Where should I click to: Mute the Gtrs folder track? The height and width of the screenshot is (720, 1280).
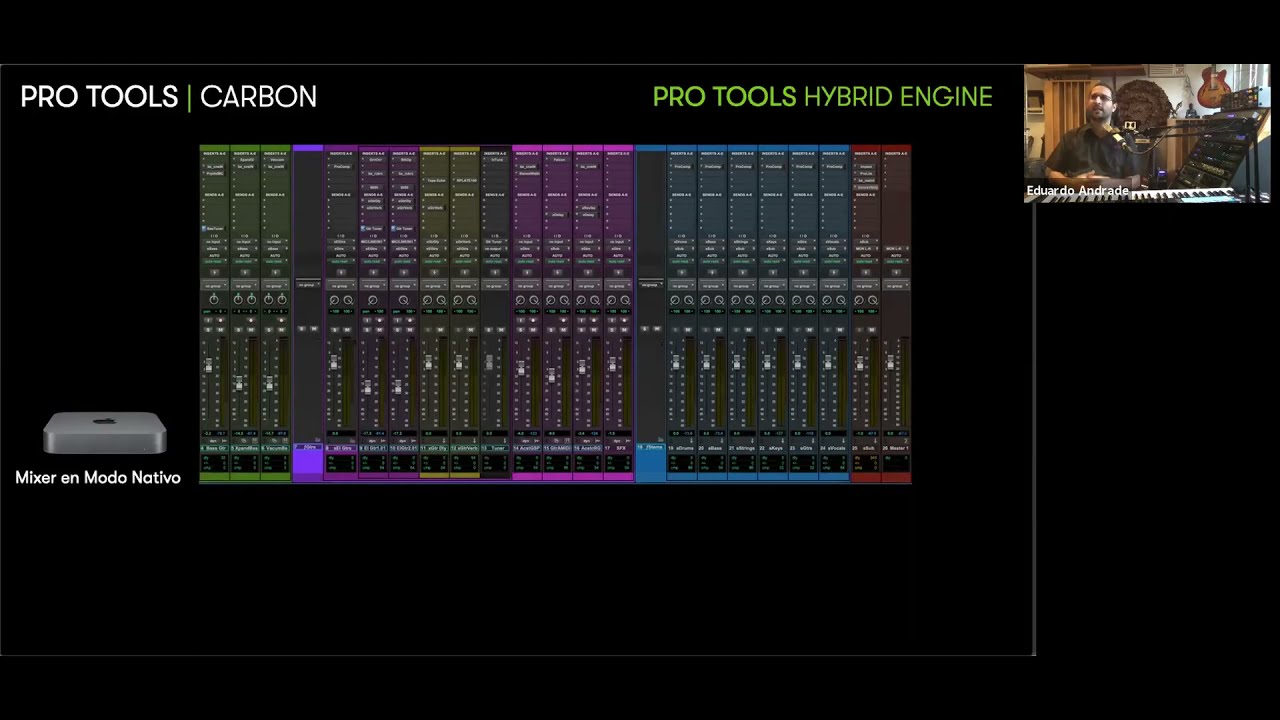click(x=314, y=329)
